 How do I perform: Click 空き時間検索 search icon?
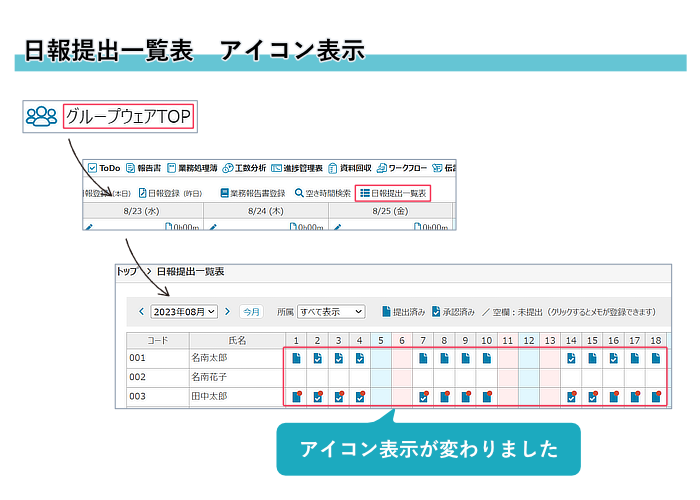[299, 193]
